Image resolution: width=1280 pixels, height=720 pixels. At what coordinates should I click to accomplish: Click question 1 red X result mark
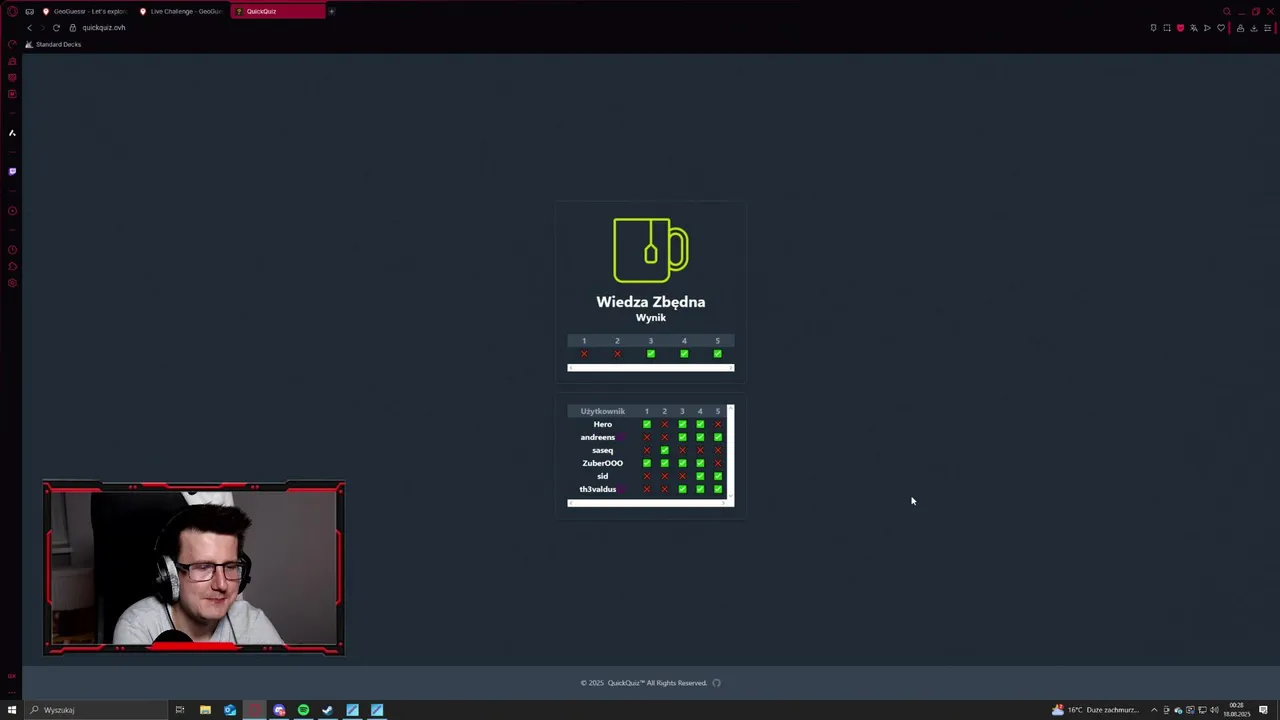coord(584,353)
